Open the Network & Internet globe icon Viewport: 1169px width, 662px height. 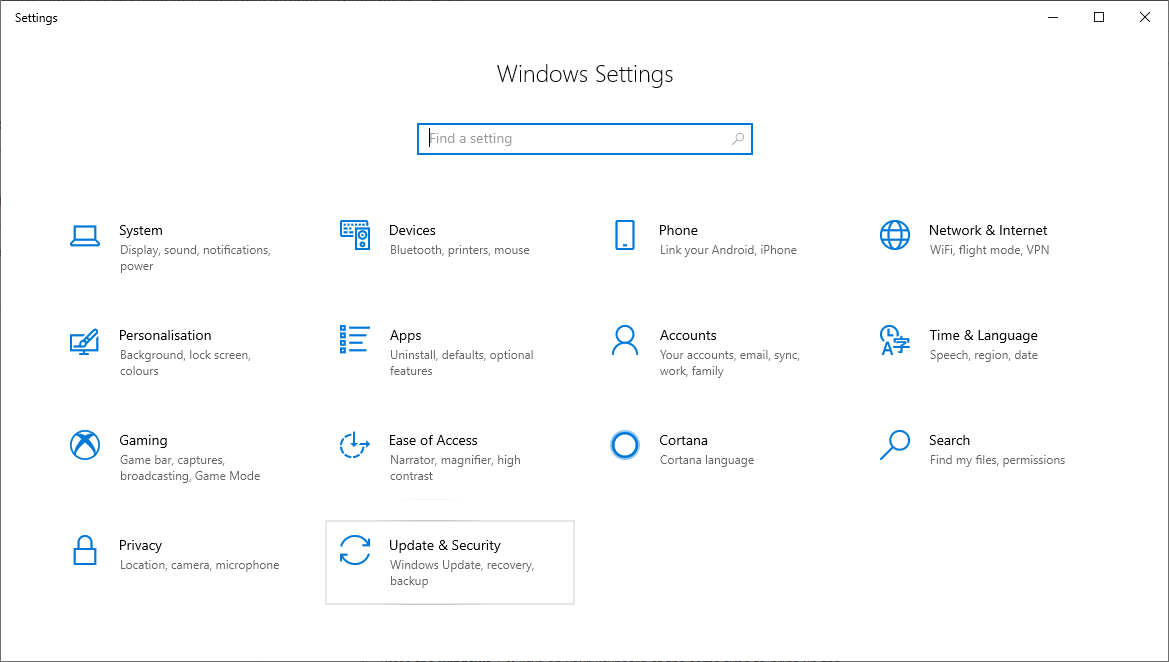(895, 235)
